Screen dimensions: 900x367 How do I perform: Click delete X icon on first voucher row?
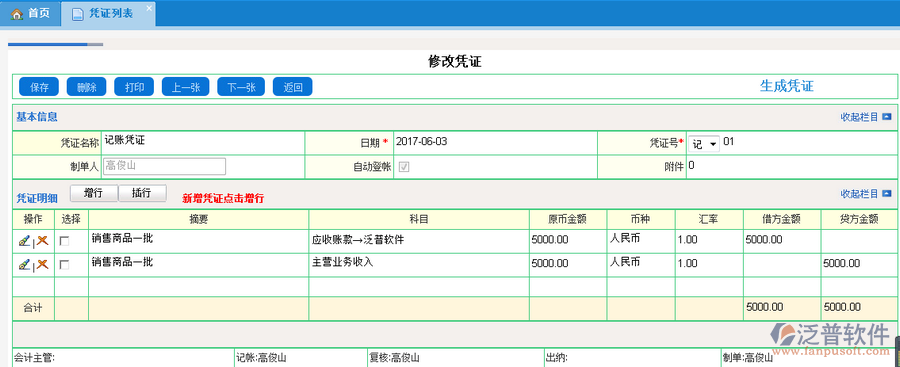42,241
